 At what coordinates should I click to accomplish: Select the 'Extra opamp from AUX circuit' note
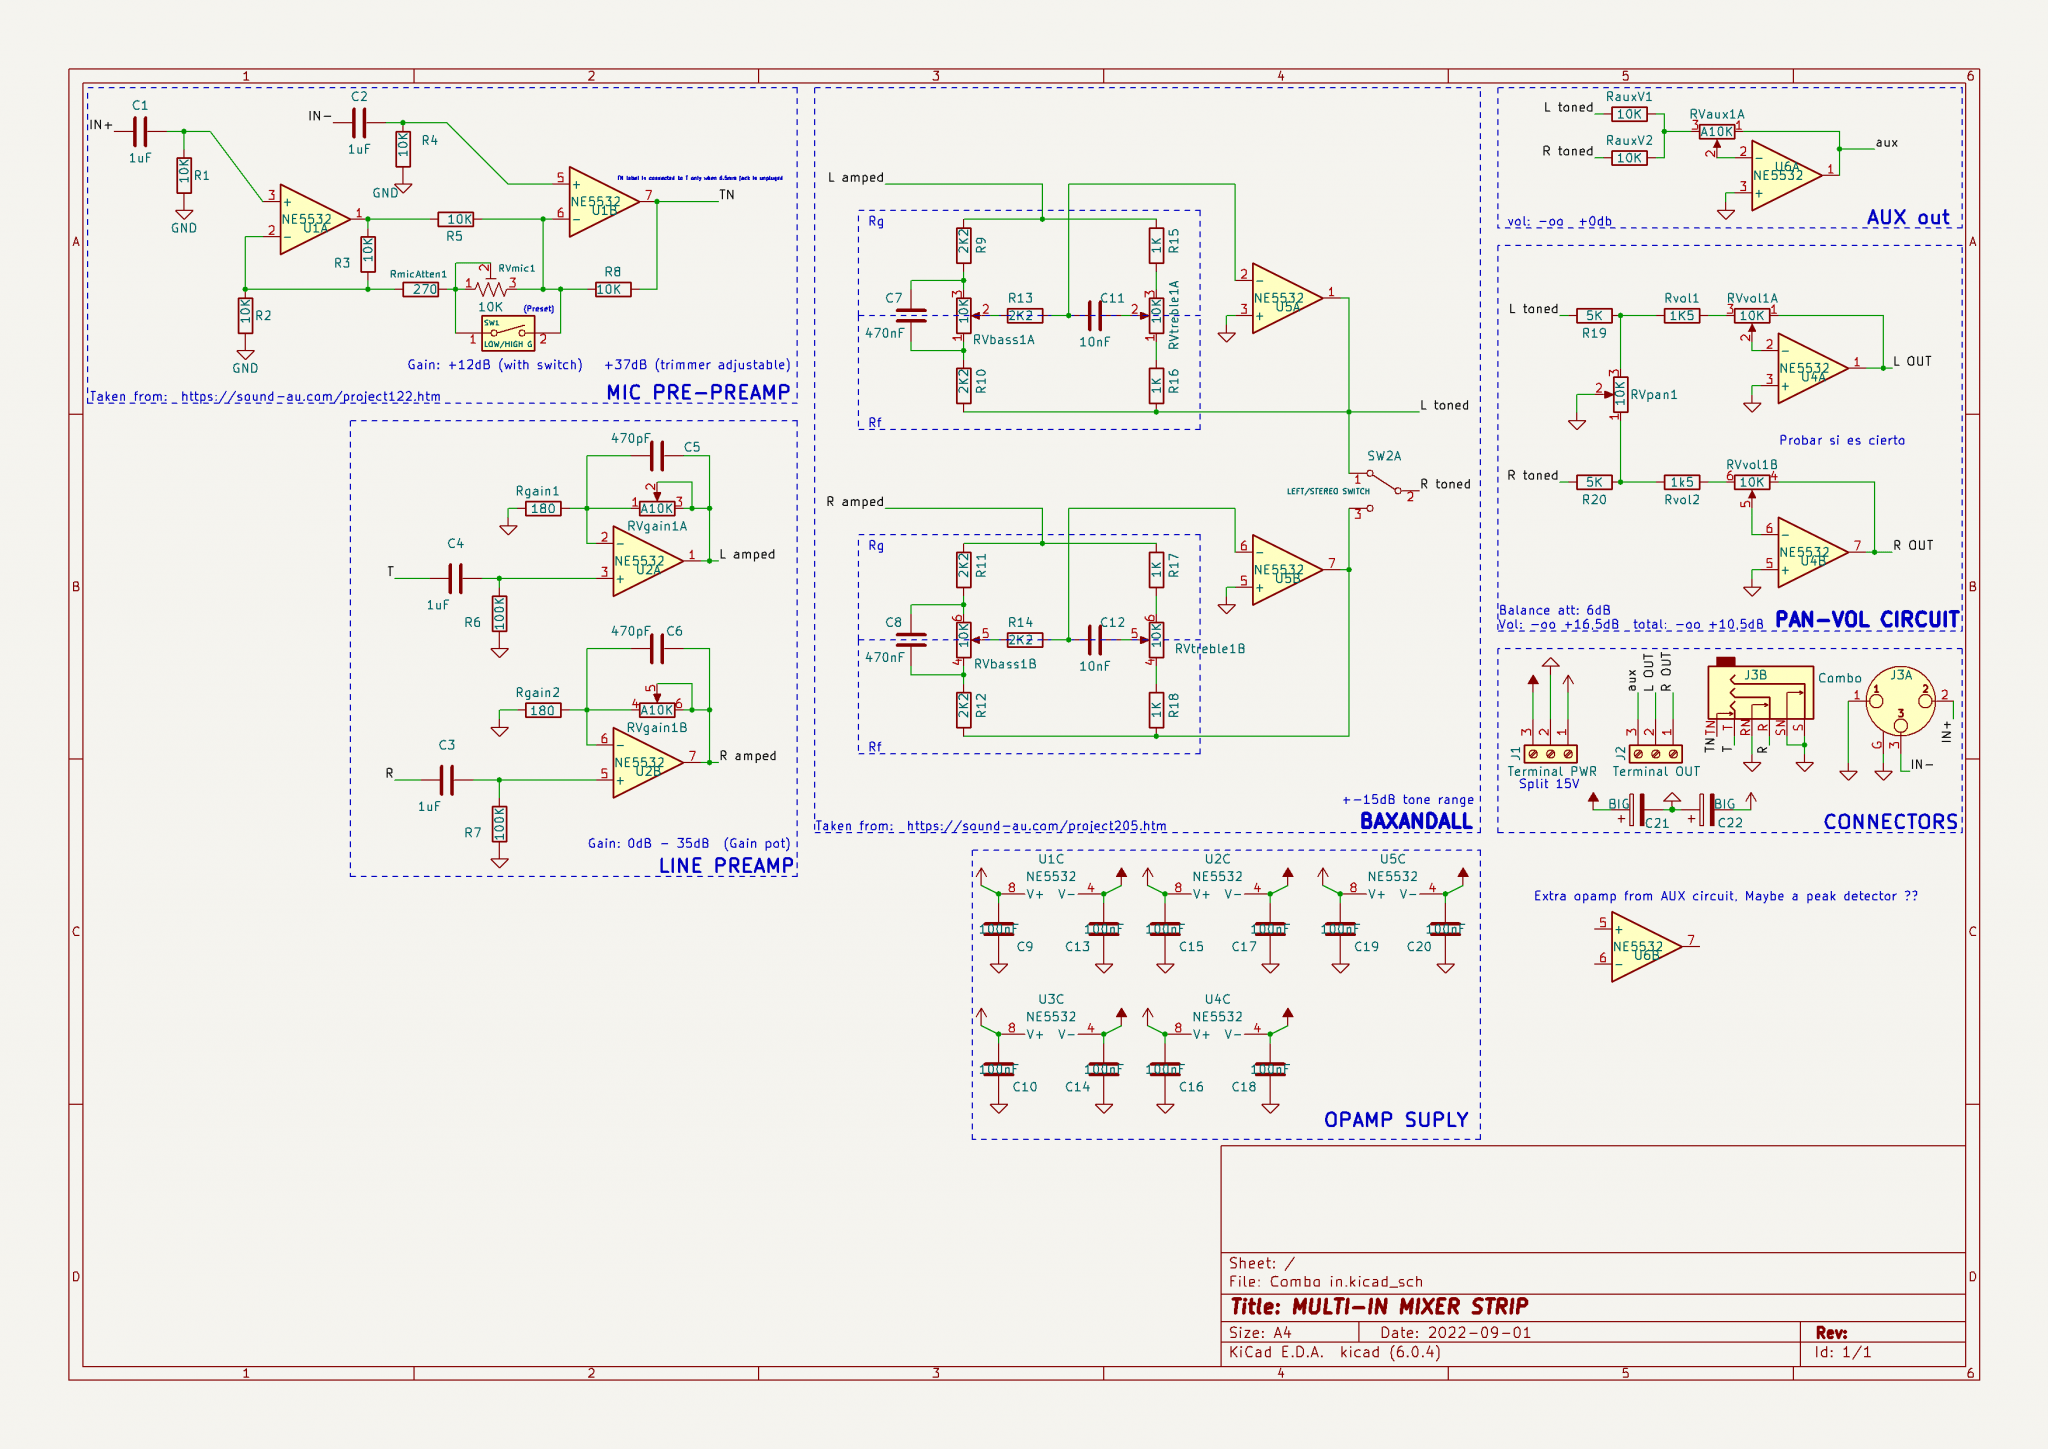[x=1726, y=896]
